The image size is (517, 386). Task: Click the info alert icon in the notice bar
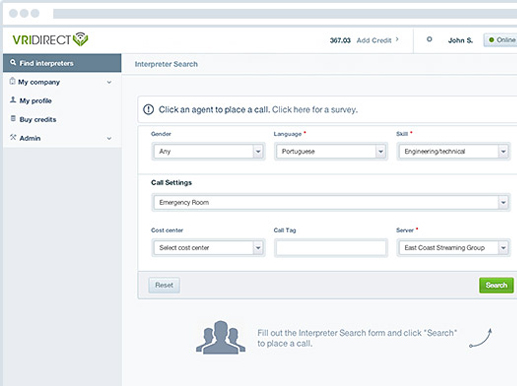(x=148, y=109)
